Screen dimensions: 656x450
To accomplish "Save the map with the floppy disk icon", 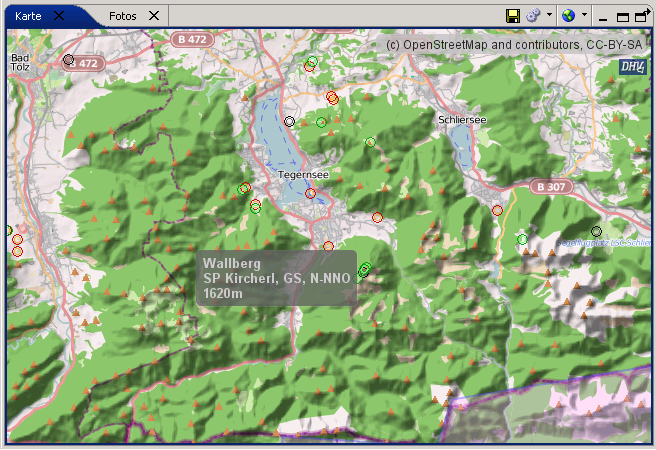I will click(512, 16).
